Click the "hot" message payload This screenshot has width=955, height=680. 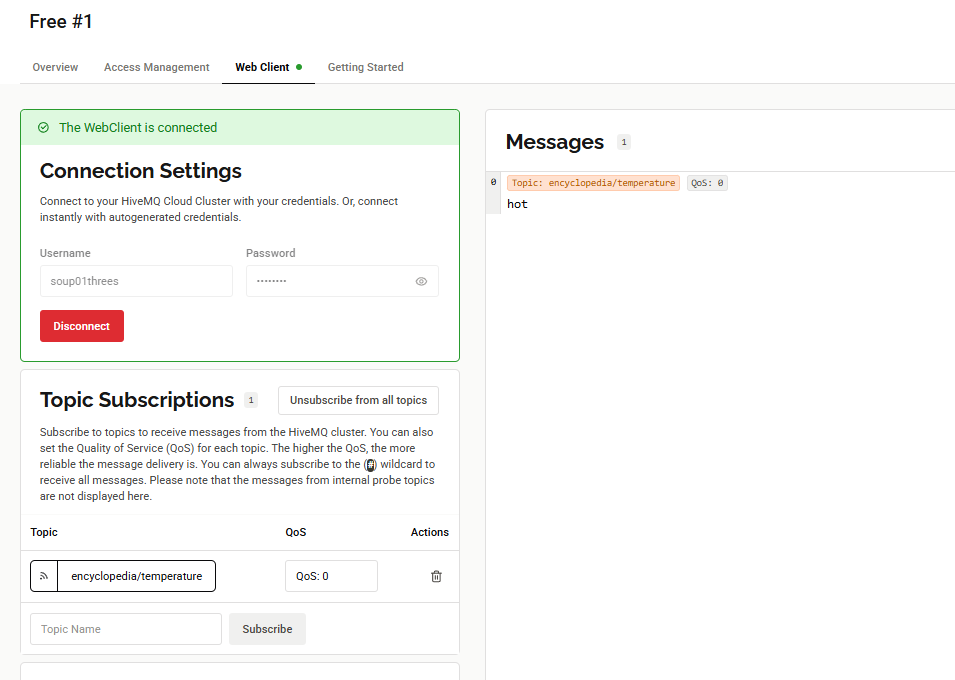[x=517, y=204]
